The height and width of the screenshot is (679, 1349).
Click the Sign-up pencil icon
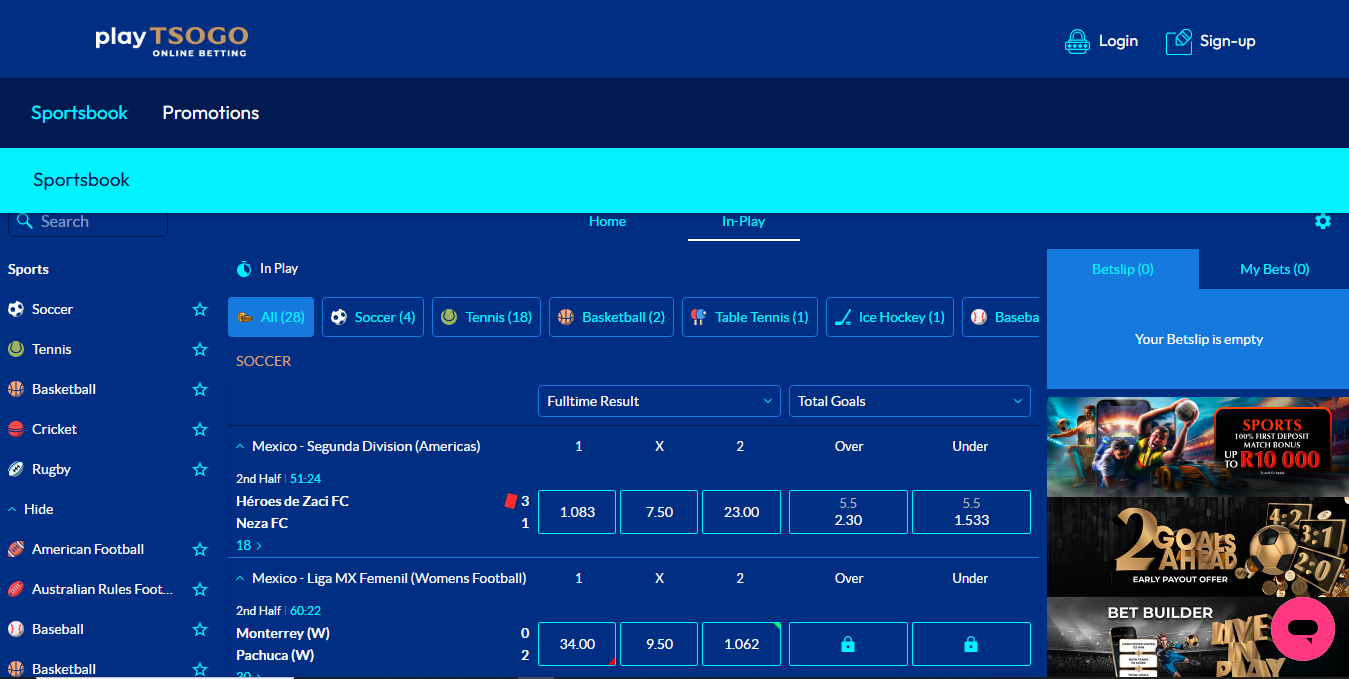point(1179,41)
